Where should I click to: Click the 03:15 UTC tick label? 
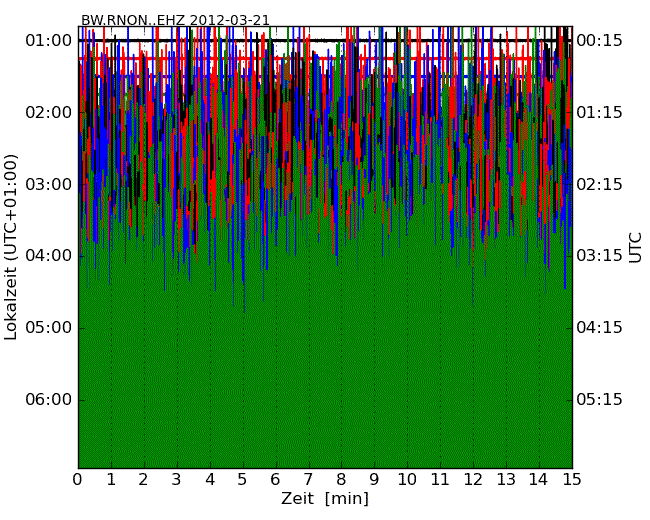(599, 256)
